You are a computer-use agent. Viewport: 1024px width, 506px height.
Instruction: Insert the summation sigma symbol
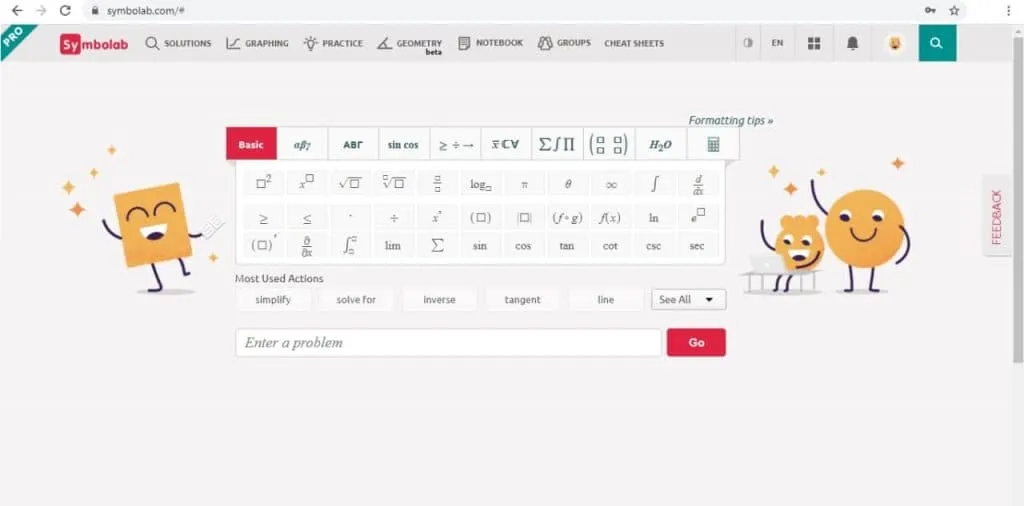coord(437,245)
